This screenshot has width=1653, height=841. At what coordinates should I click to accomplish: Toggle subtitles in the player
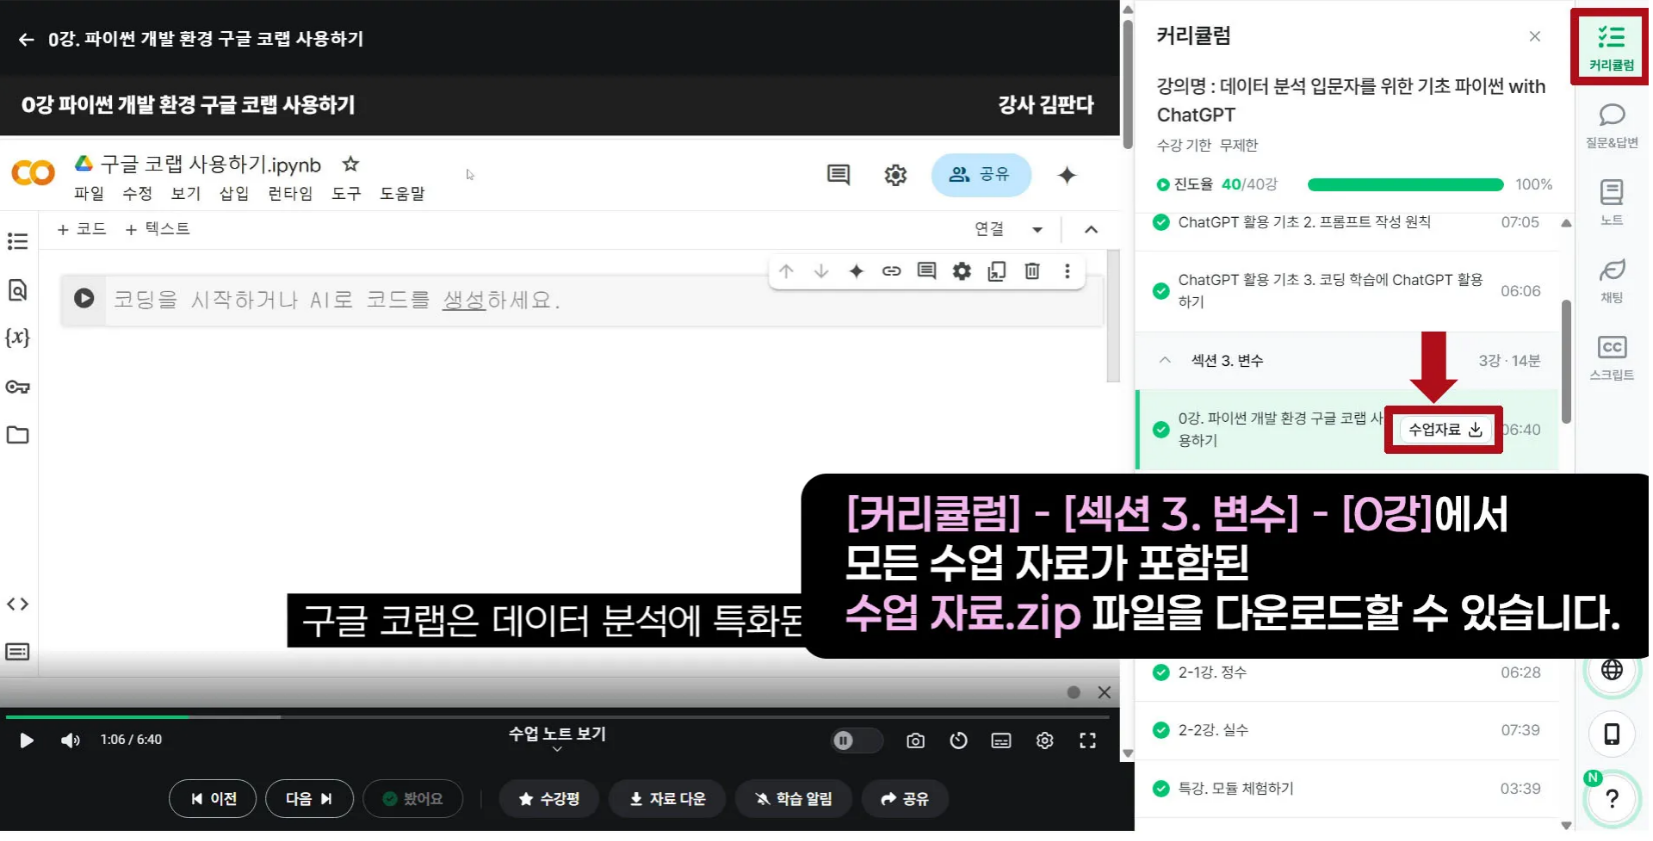pos(1001,741)
